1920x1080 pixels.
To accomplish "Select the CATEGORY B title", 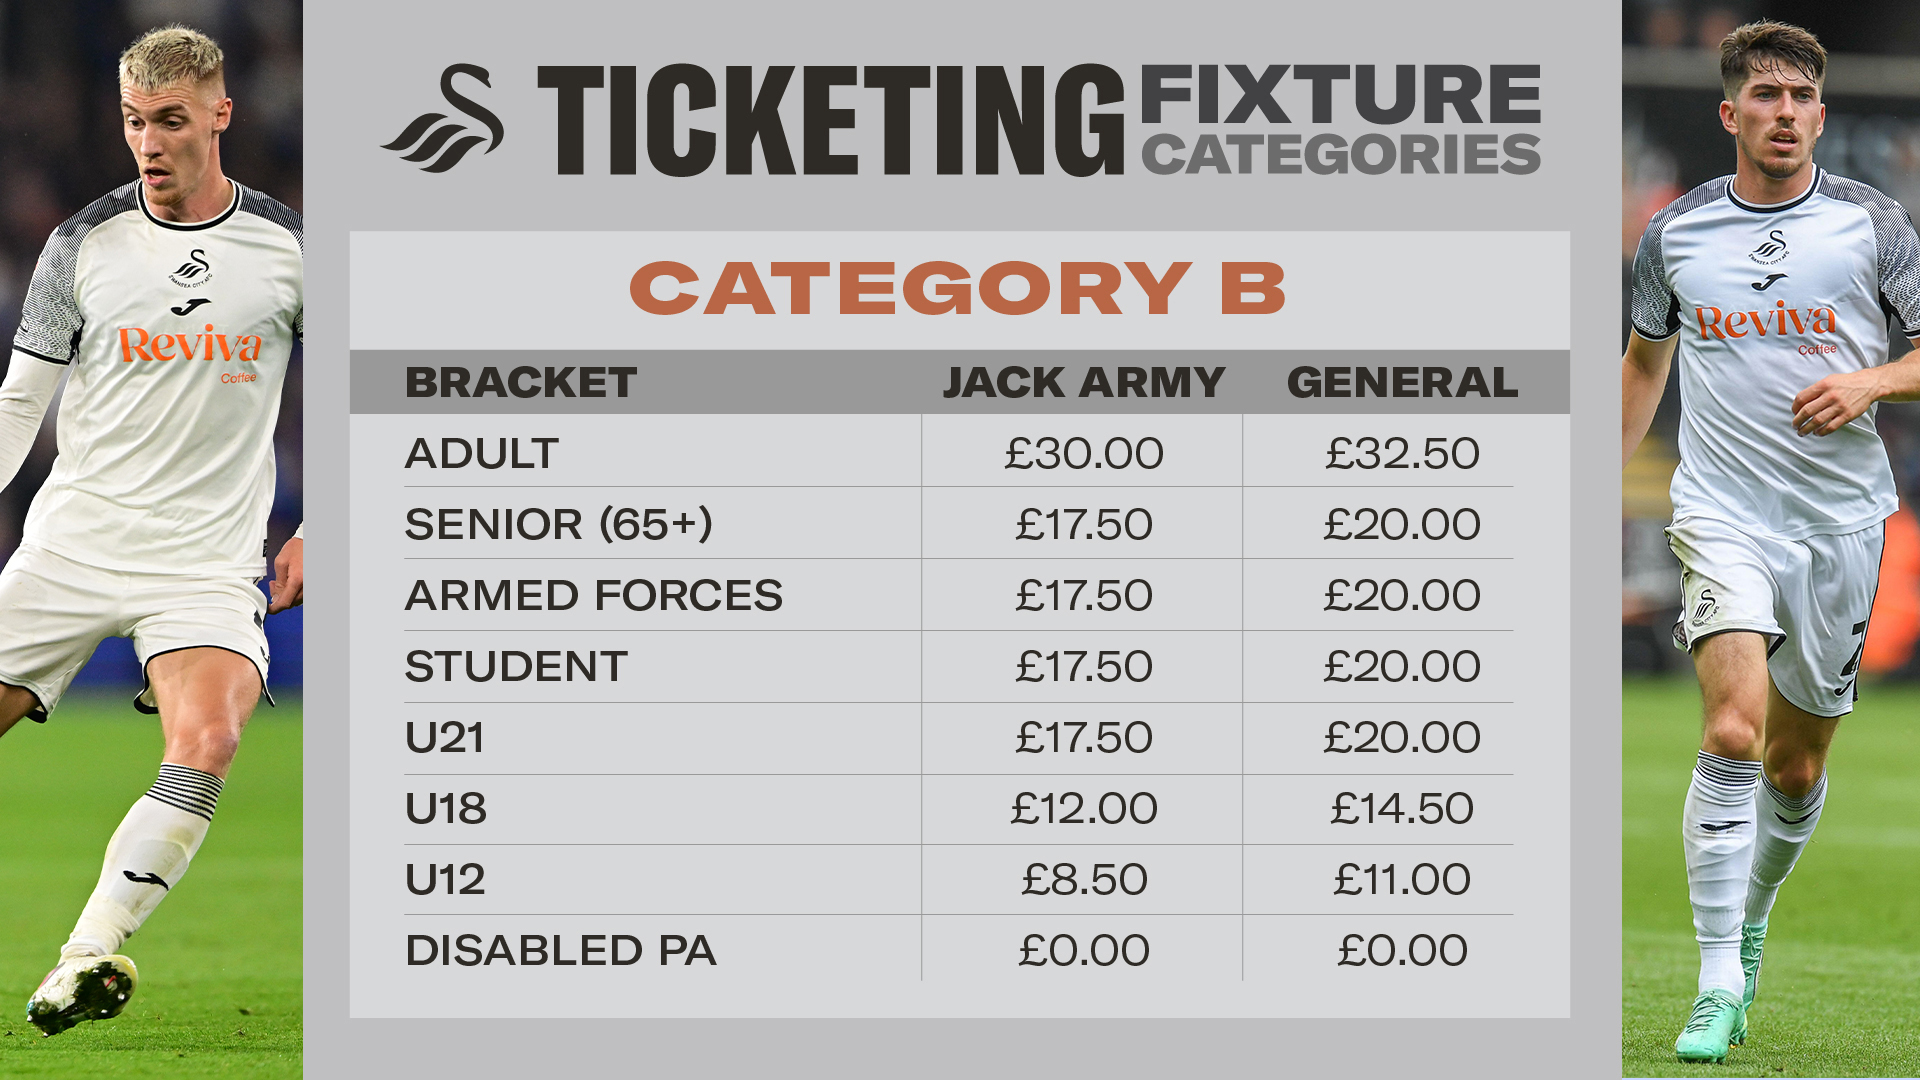I will (958, 289).
